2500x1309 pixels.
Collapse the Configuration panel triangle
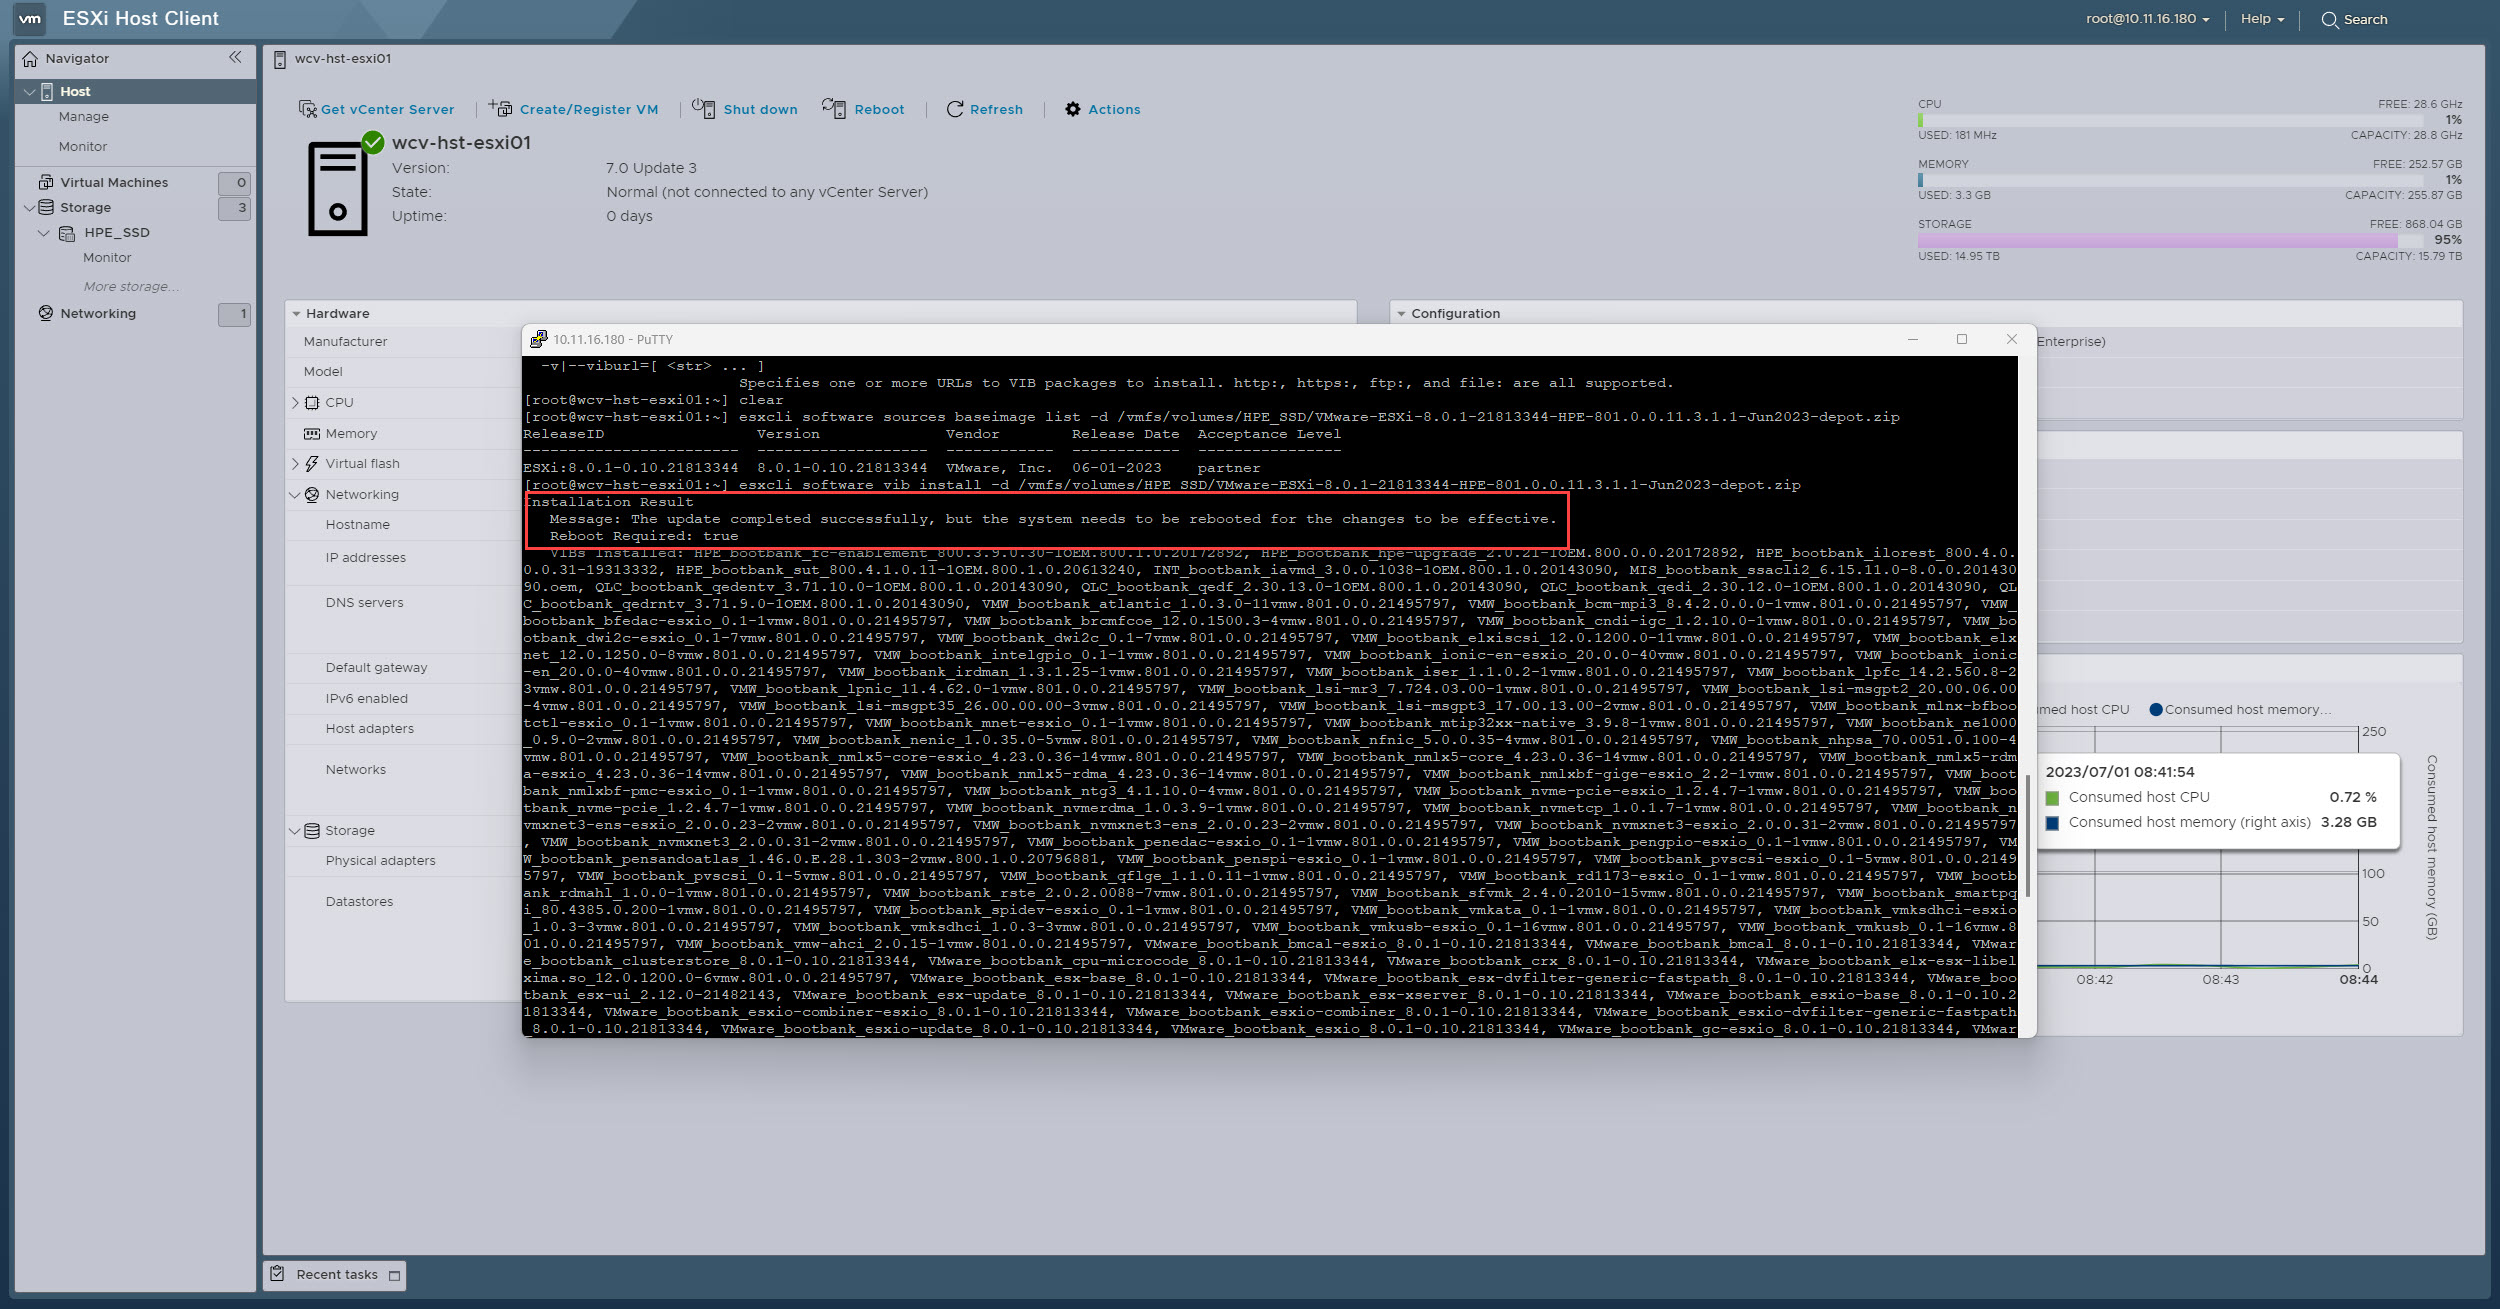tap(1402, 314)
